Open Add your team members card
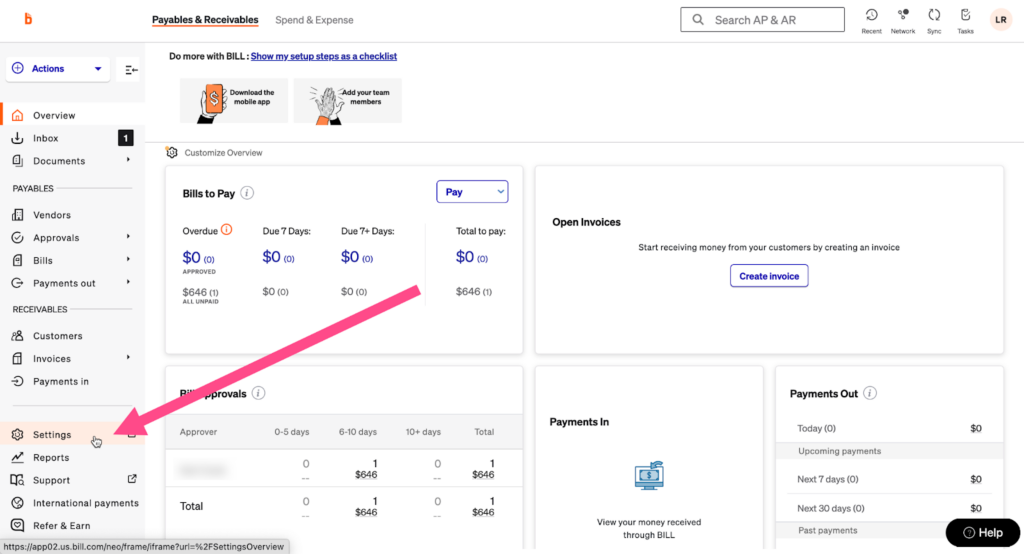The width and height of the screenshot is (1024, 554). click(x=347, y=101)
